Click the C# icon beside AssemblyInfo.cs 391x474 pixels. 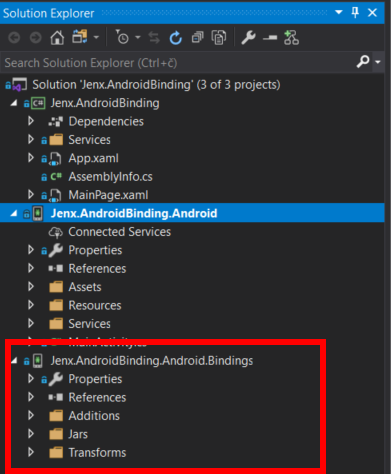[56, 176]
